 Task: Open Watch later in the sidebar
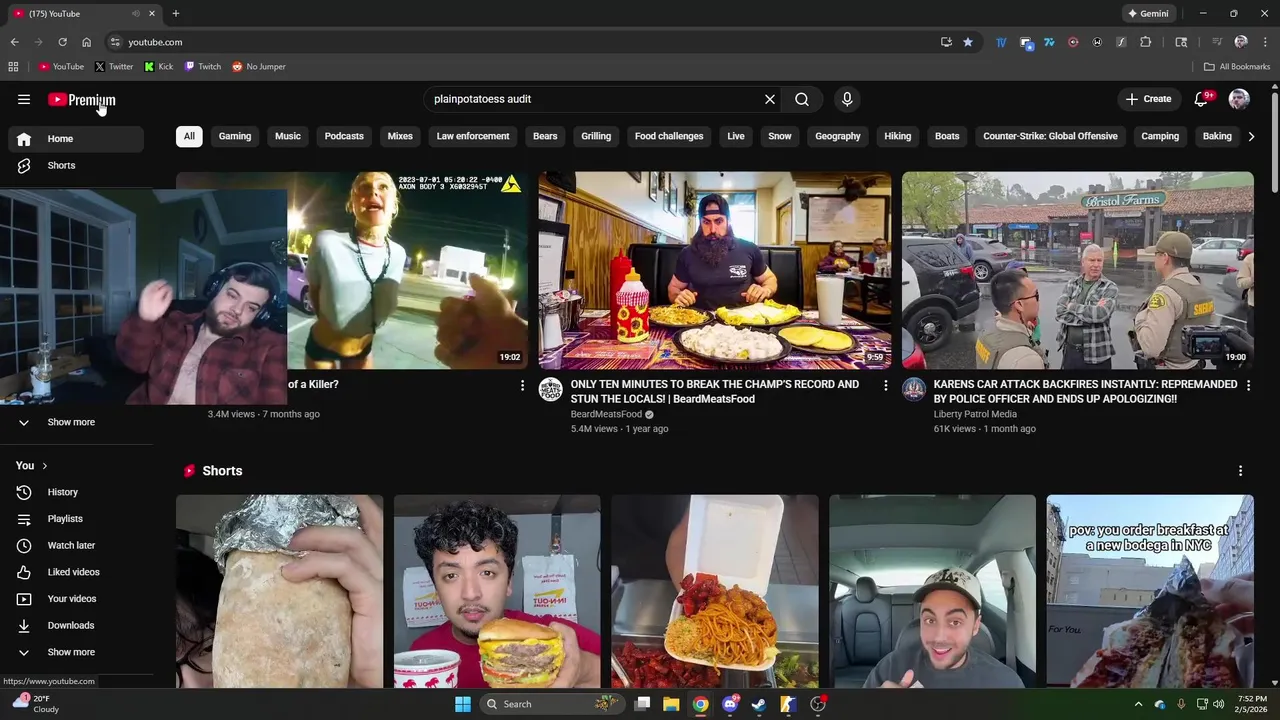pyautogui.click(x=76, y=545)
